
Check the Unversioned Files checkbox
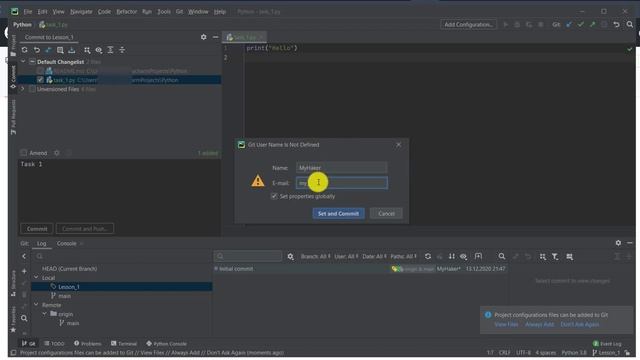[32, 89]
